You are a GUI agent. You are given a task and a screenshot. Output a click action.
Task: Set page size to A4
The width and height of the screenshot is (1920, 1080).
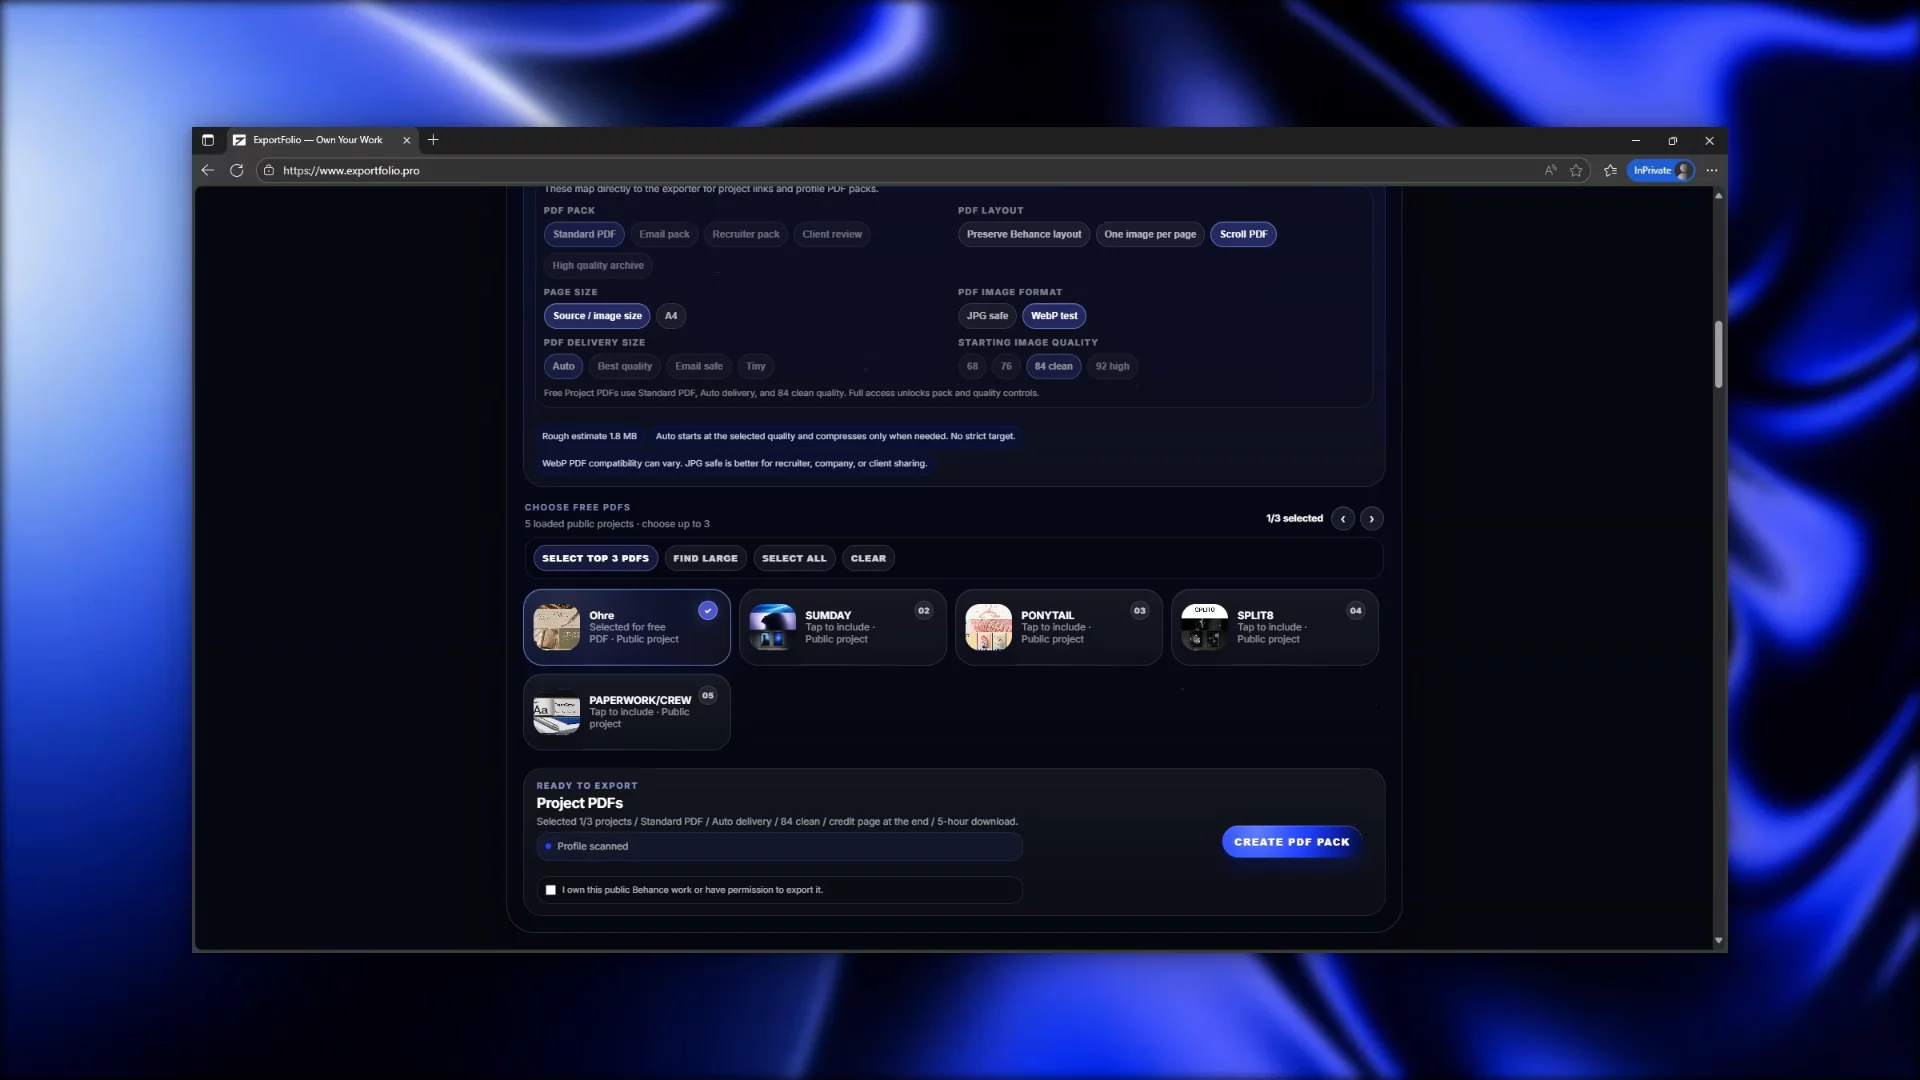[x=671, y=316]
